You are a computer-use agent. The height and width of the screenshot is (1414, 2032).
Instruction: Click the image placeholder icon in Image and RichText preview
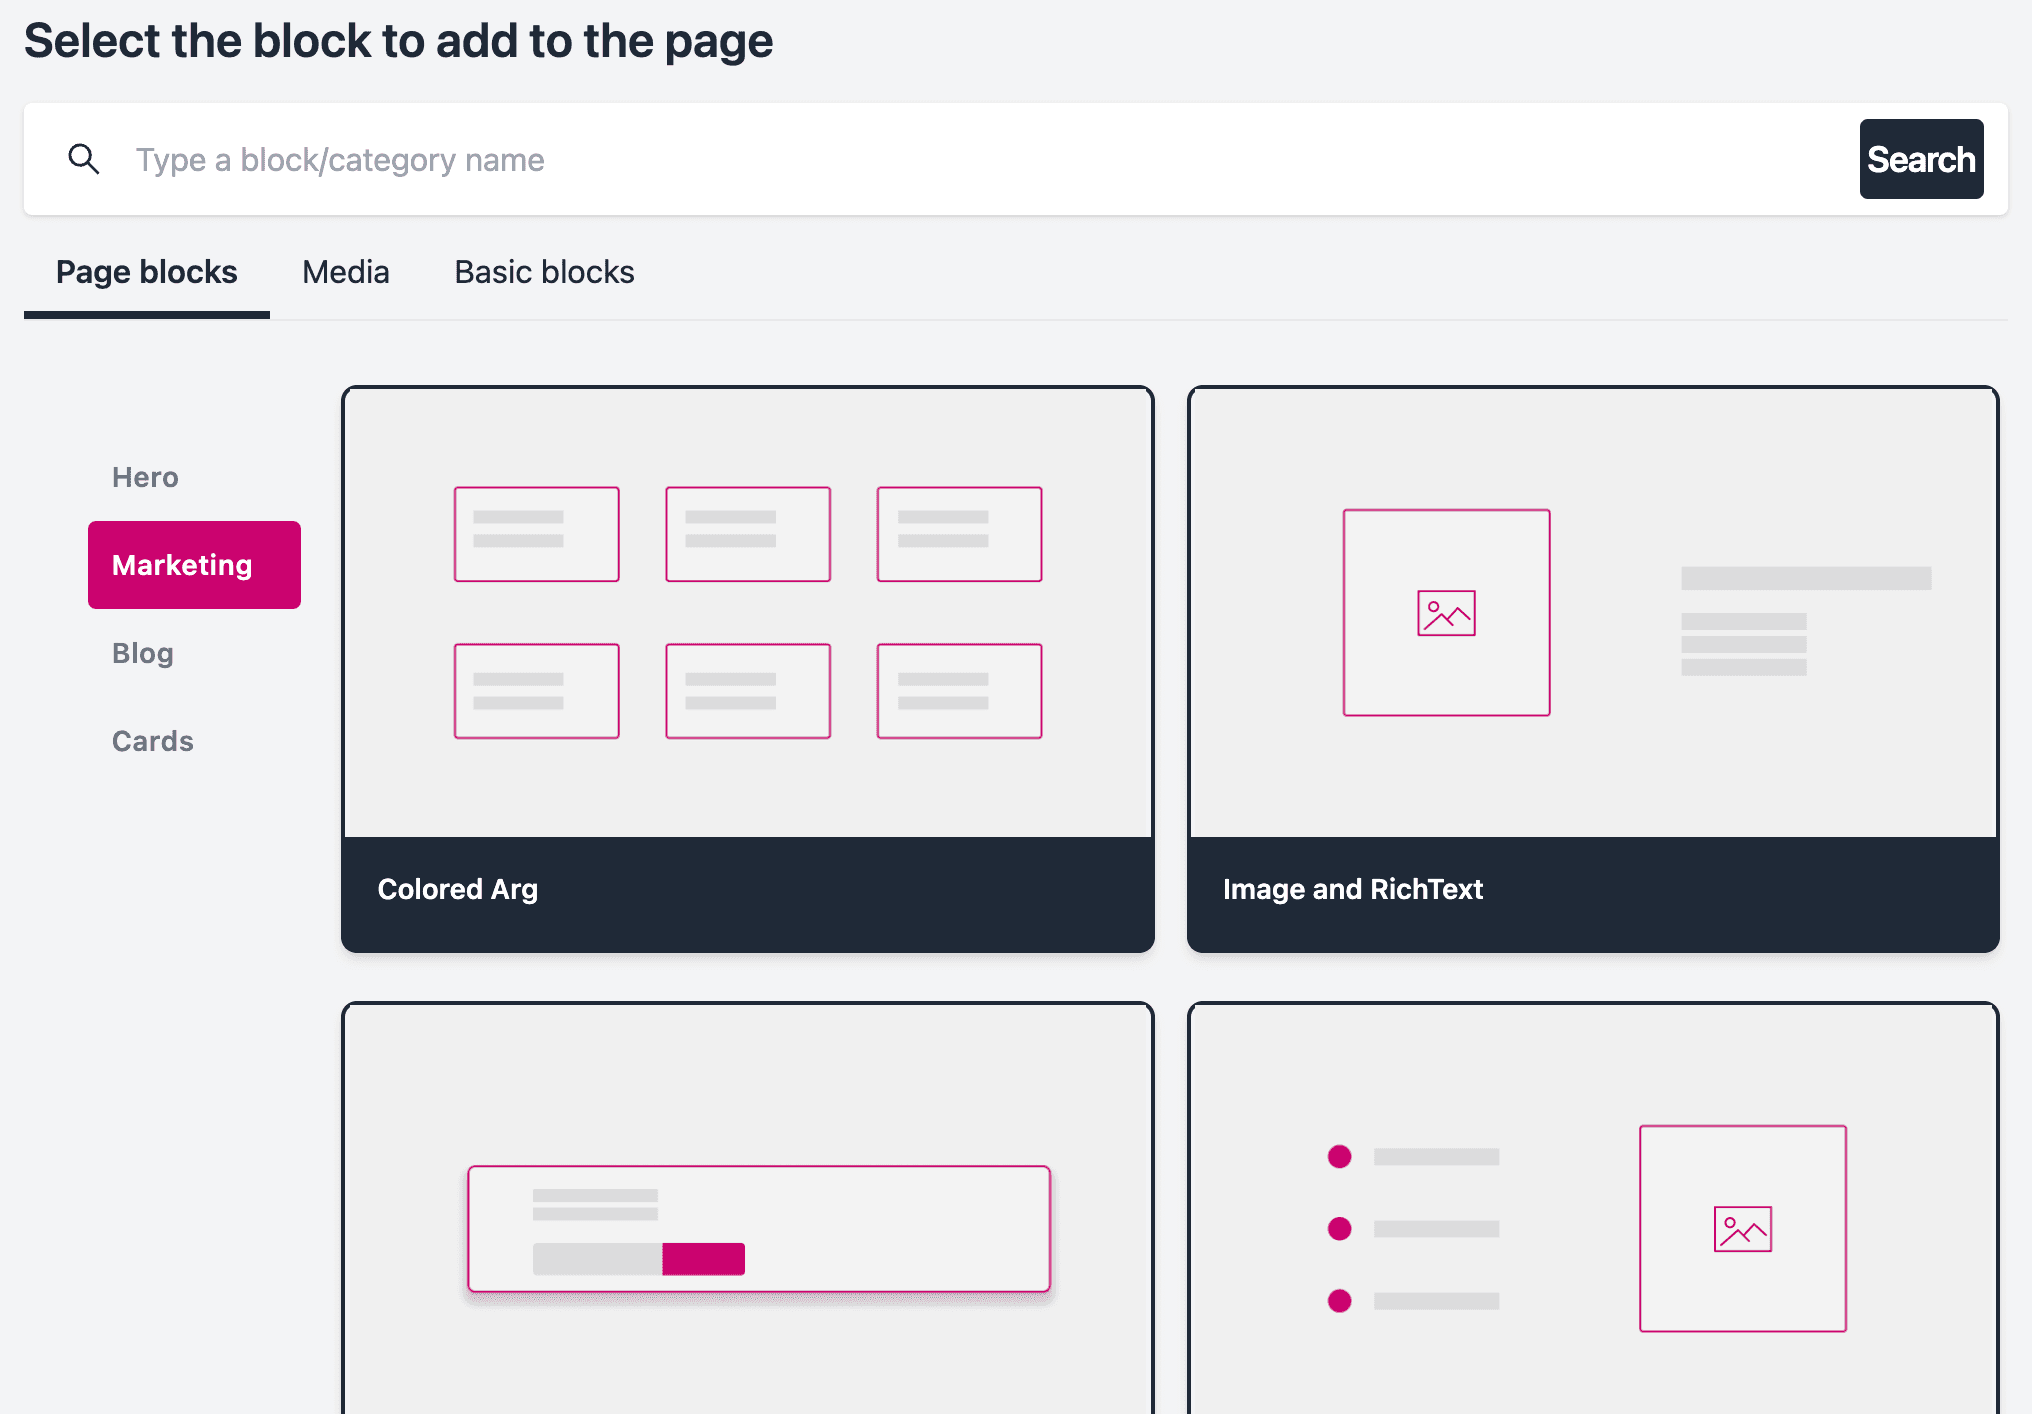[1446, 612]
